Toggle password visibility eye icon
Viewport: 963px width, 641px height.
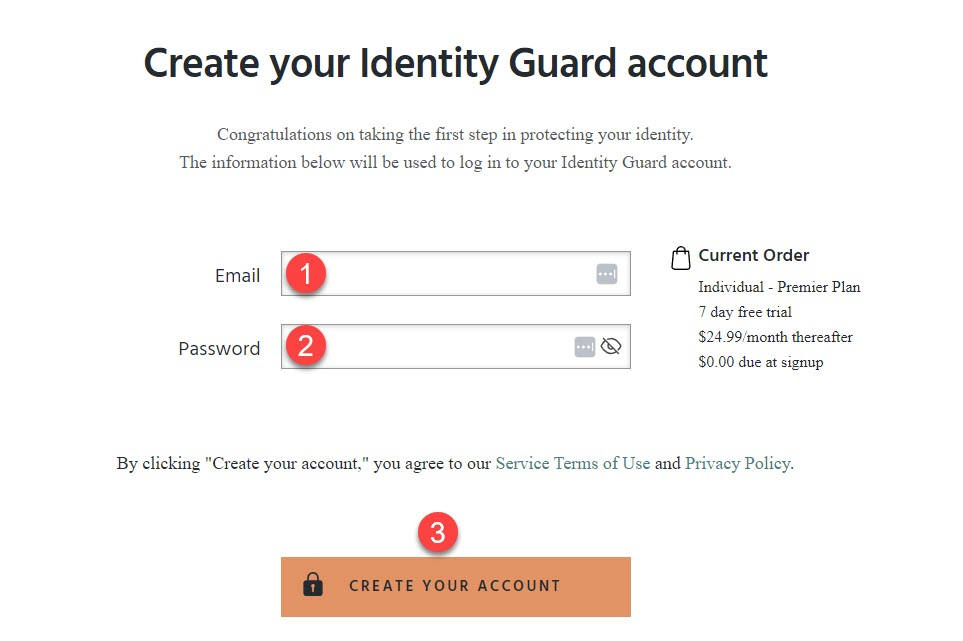(611, 347)
